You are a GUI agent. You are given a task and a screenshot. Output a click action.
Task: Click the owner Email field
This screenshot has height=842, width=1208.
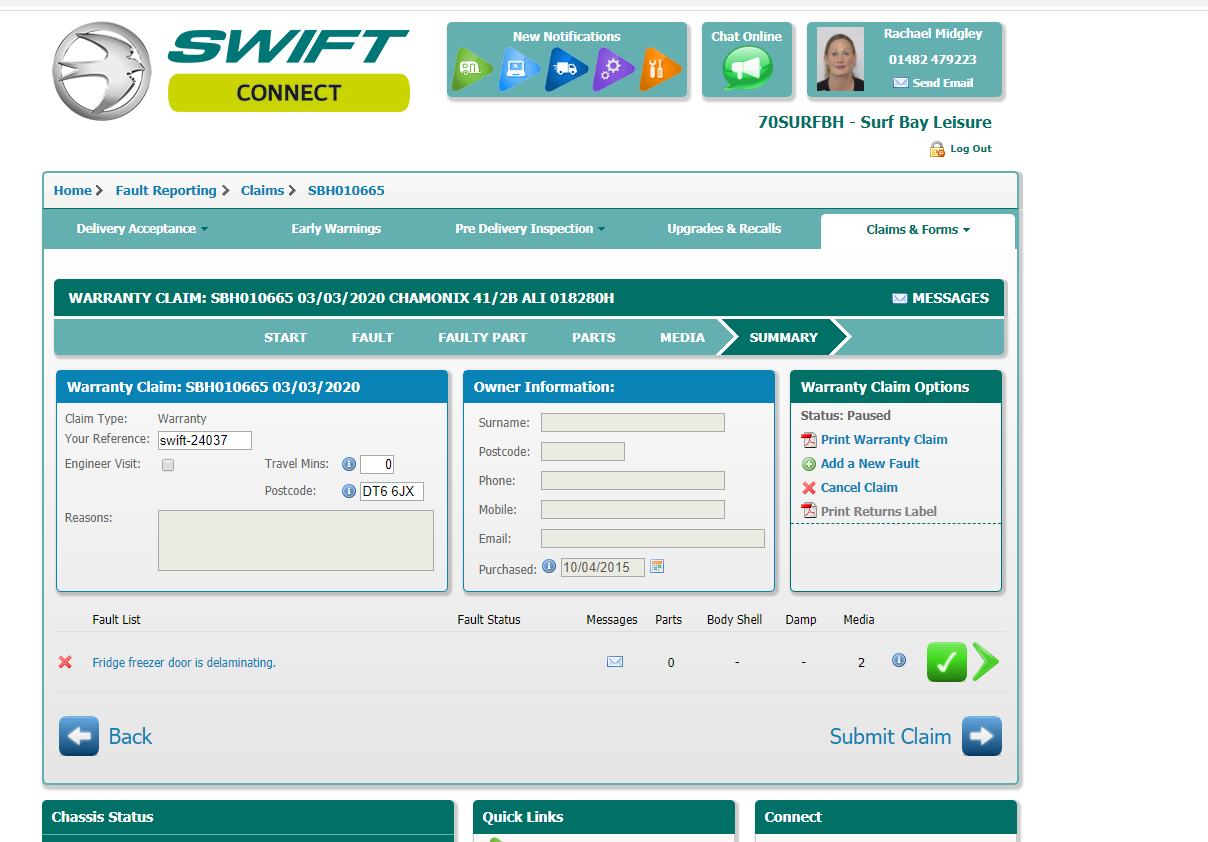[x=653, y=539]
